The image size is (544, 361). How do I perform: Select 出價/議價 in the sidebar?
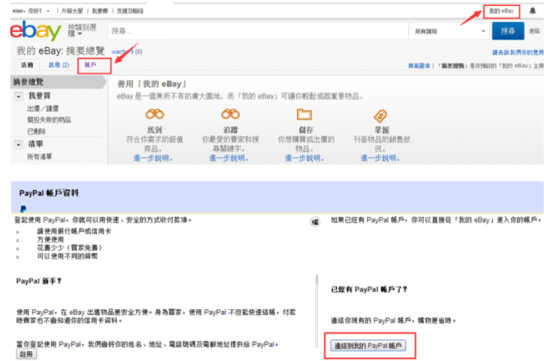pyautogui.click(x=43, y=109)
